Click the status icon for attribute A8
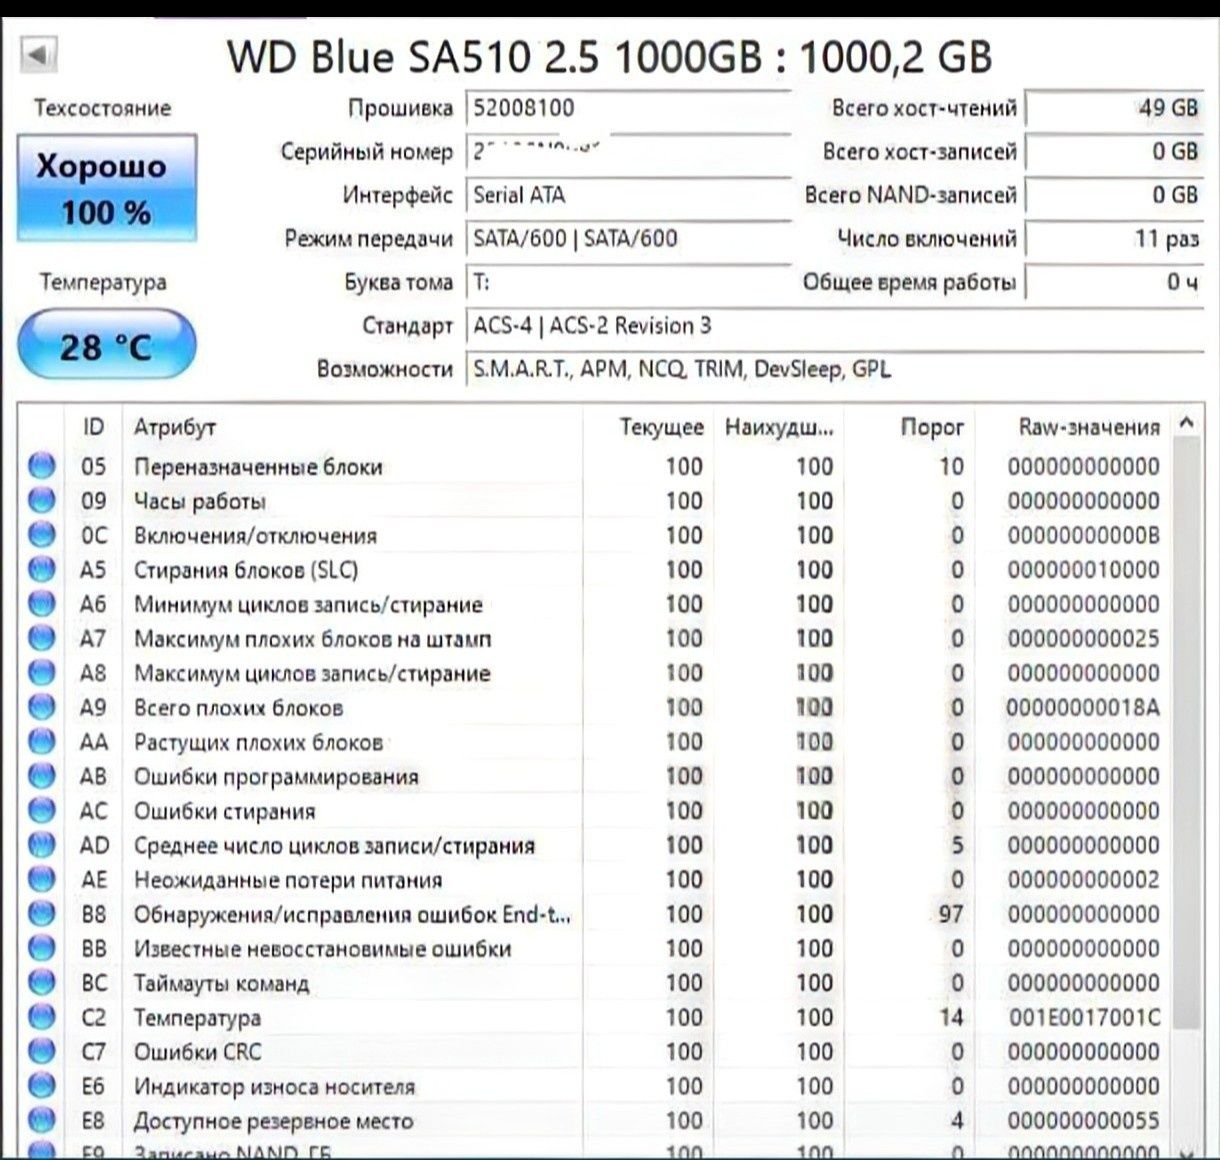This screenshot has height=1160, width=1220. pyautogui.click(x=42, y=673)
